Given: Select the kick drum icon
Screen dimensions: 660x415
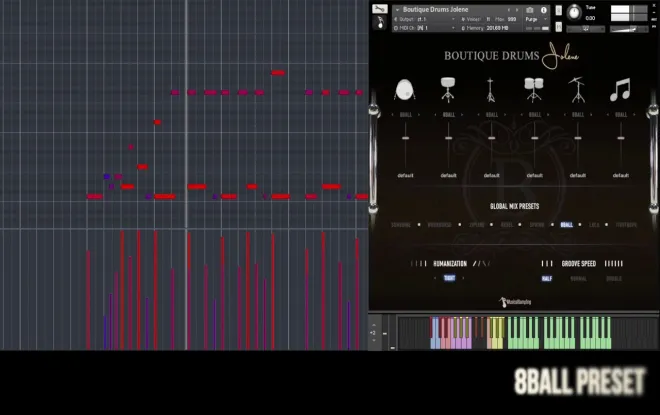Looking at the screenshot, I should tap(405, 90).
